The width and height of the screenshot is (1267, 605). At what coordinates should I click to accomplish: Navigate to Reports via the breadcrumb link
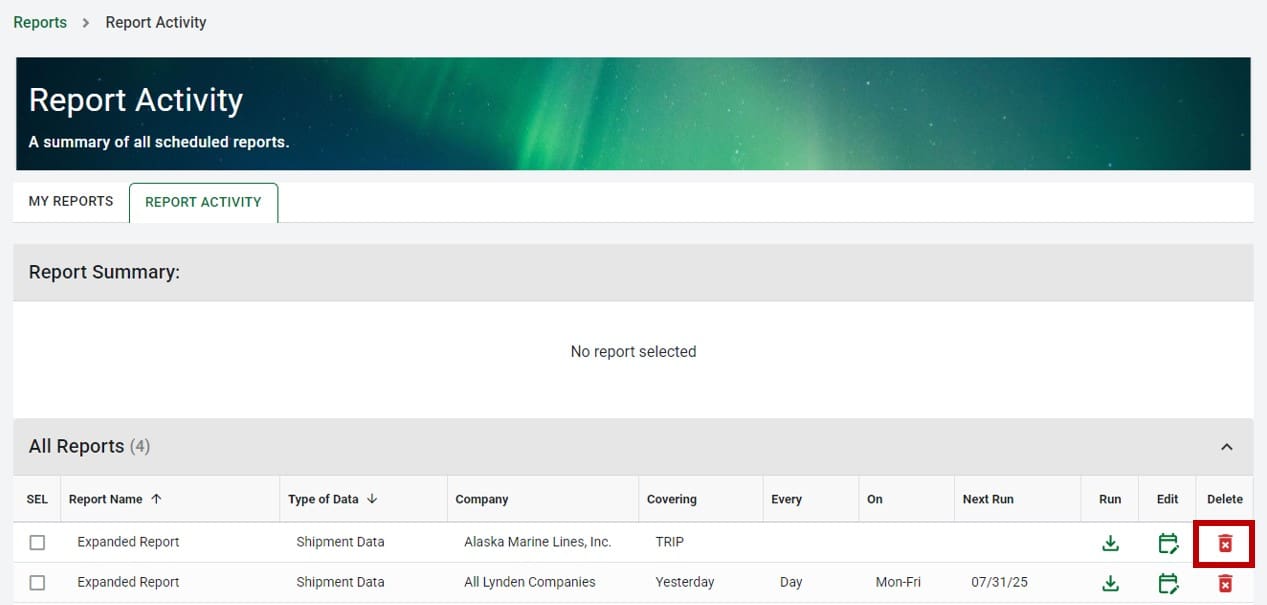click(x=39, y=21)
